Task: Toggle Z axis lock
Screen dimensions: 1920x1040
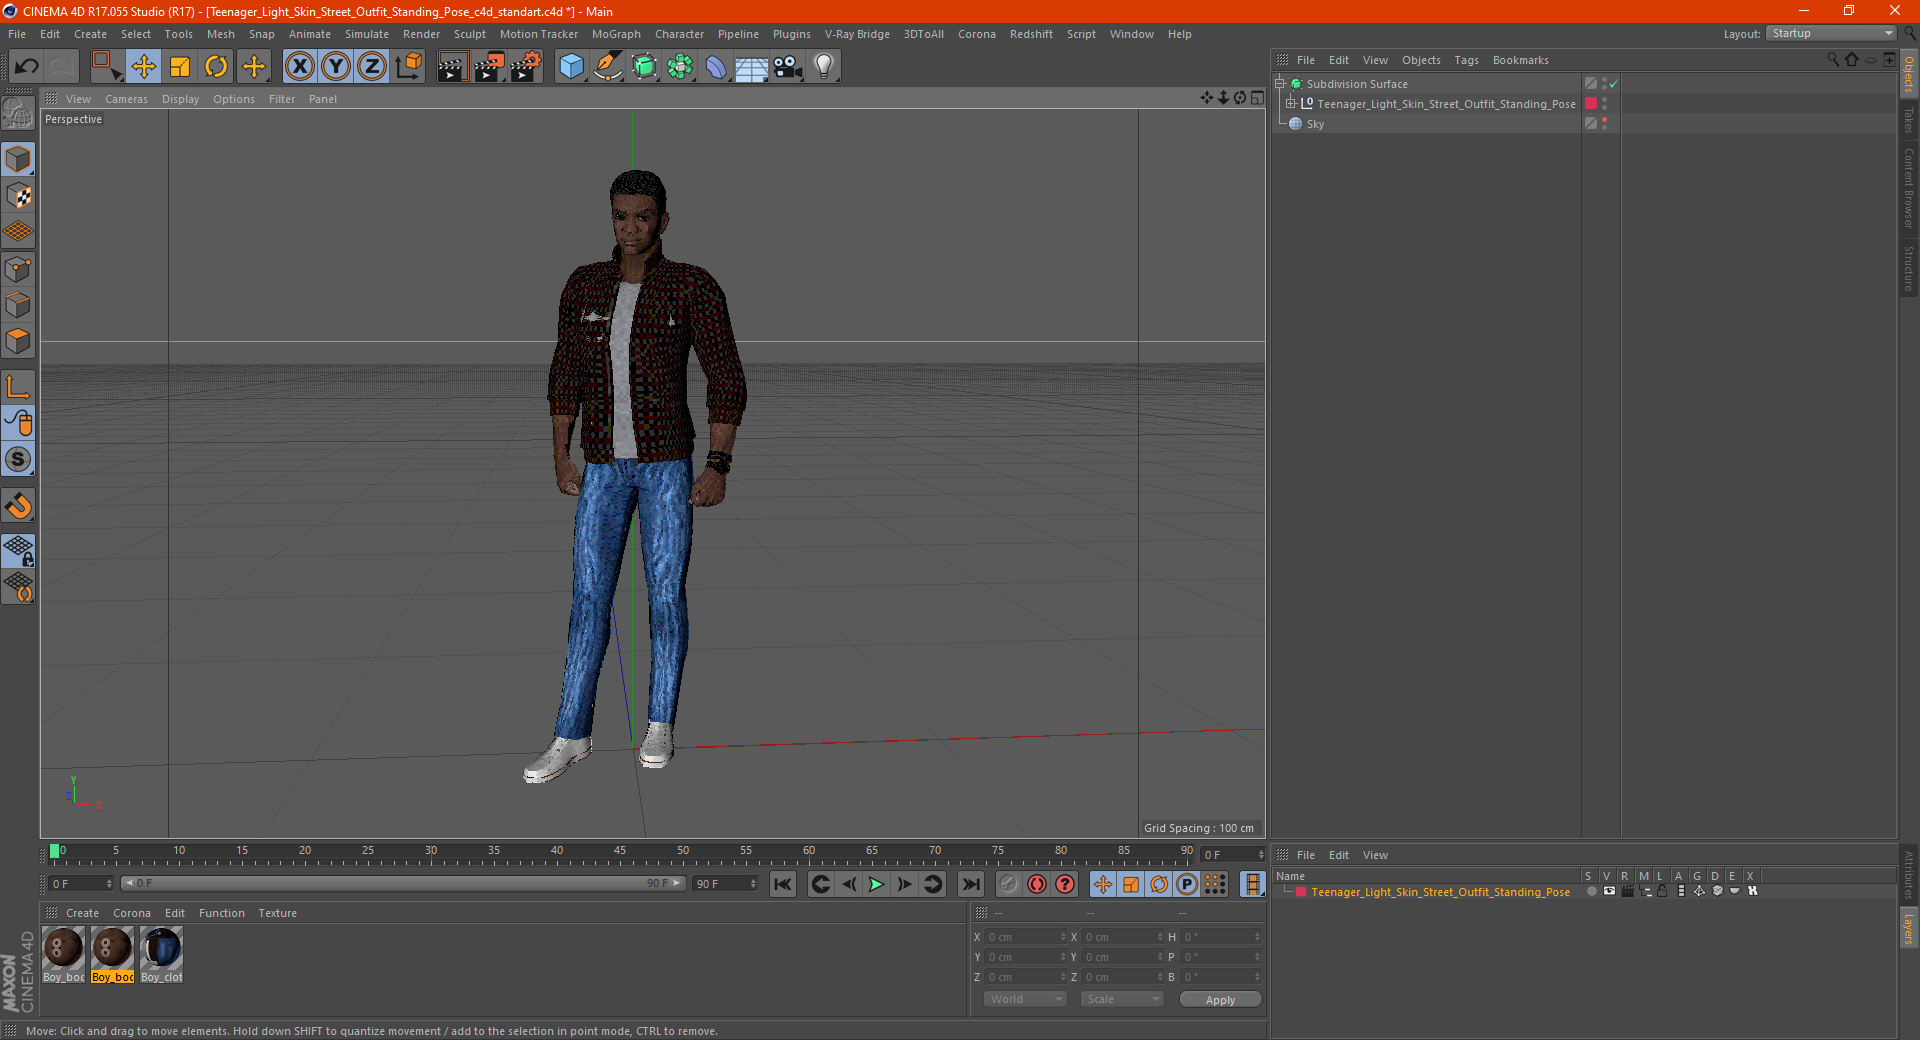Action: (372, 67)
